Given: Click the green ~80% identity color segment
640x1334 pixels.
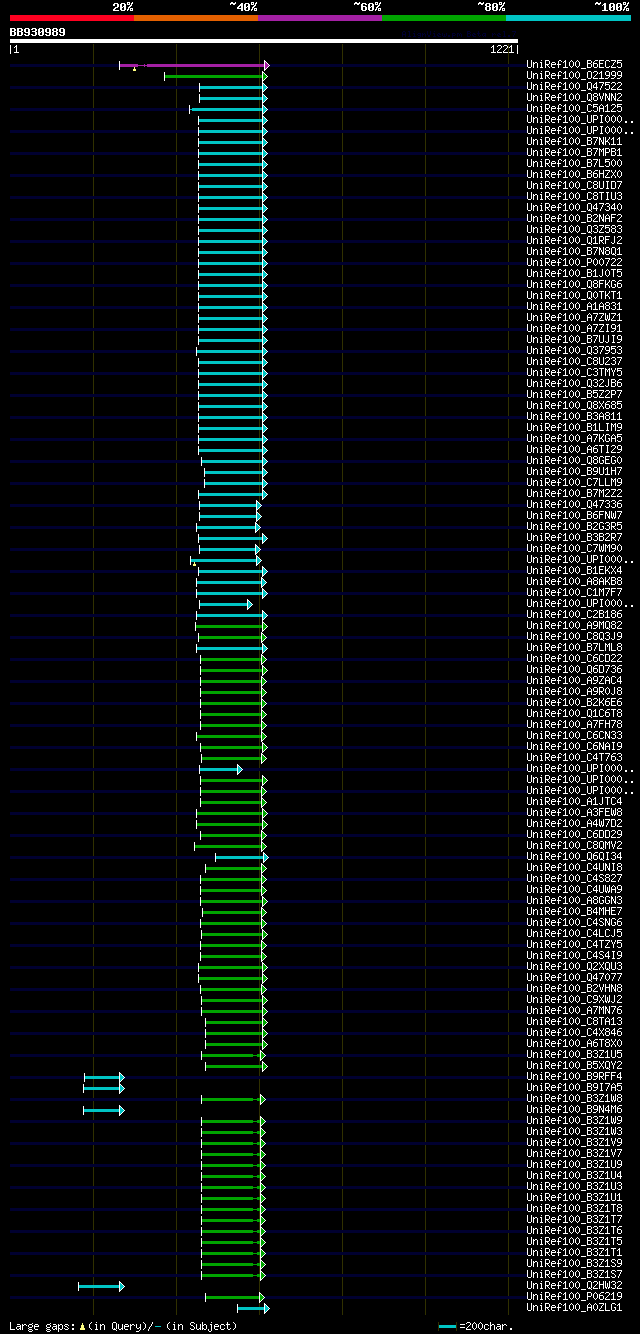Looking at the screenshot, I should [443, 18].
